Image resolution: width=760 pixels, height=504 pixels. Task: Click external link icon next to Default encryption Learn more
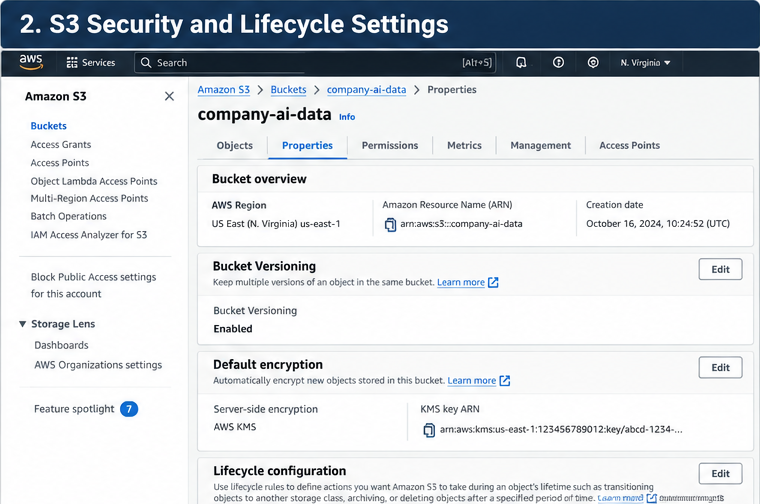pos(505,380)
